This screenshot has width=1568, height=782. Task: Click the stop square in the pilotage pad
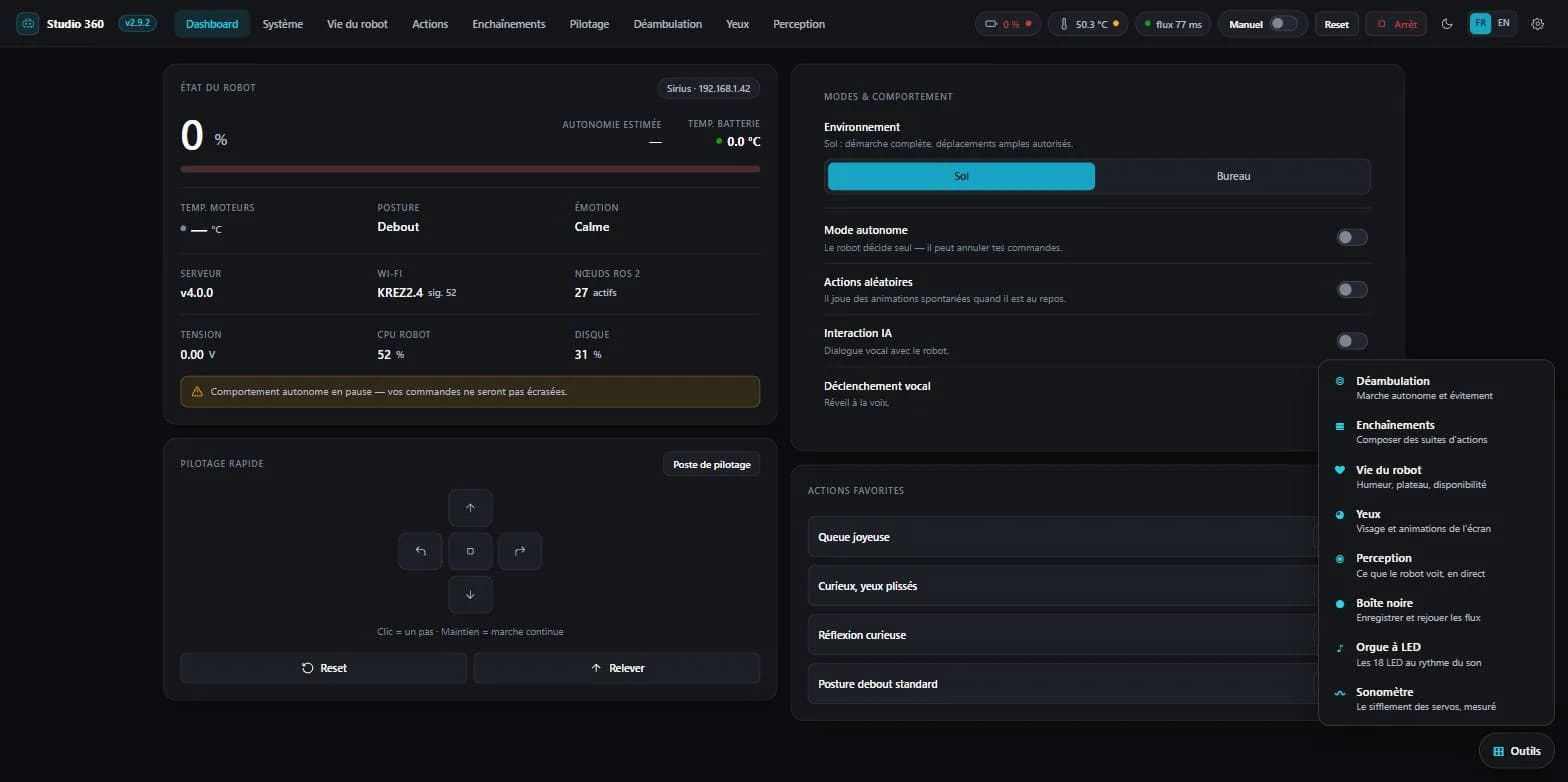click(470, 551)
